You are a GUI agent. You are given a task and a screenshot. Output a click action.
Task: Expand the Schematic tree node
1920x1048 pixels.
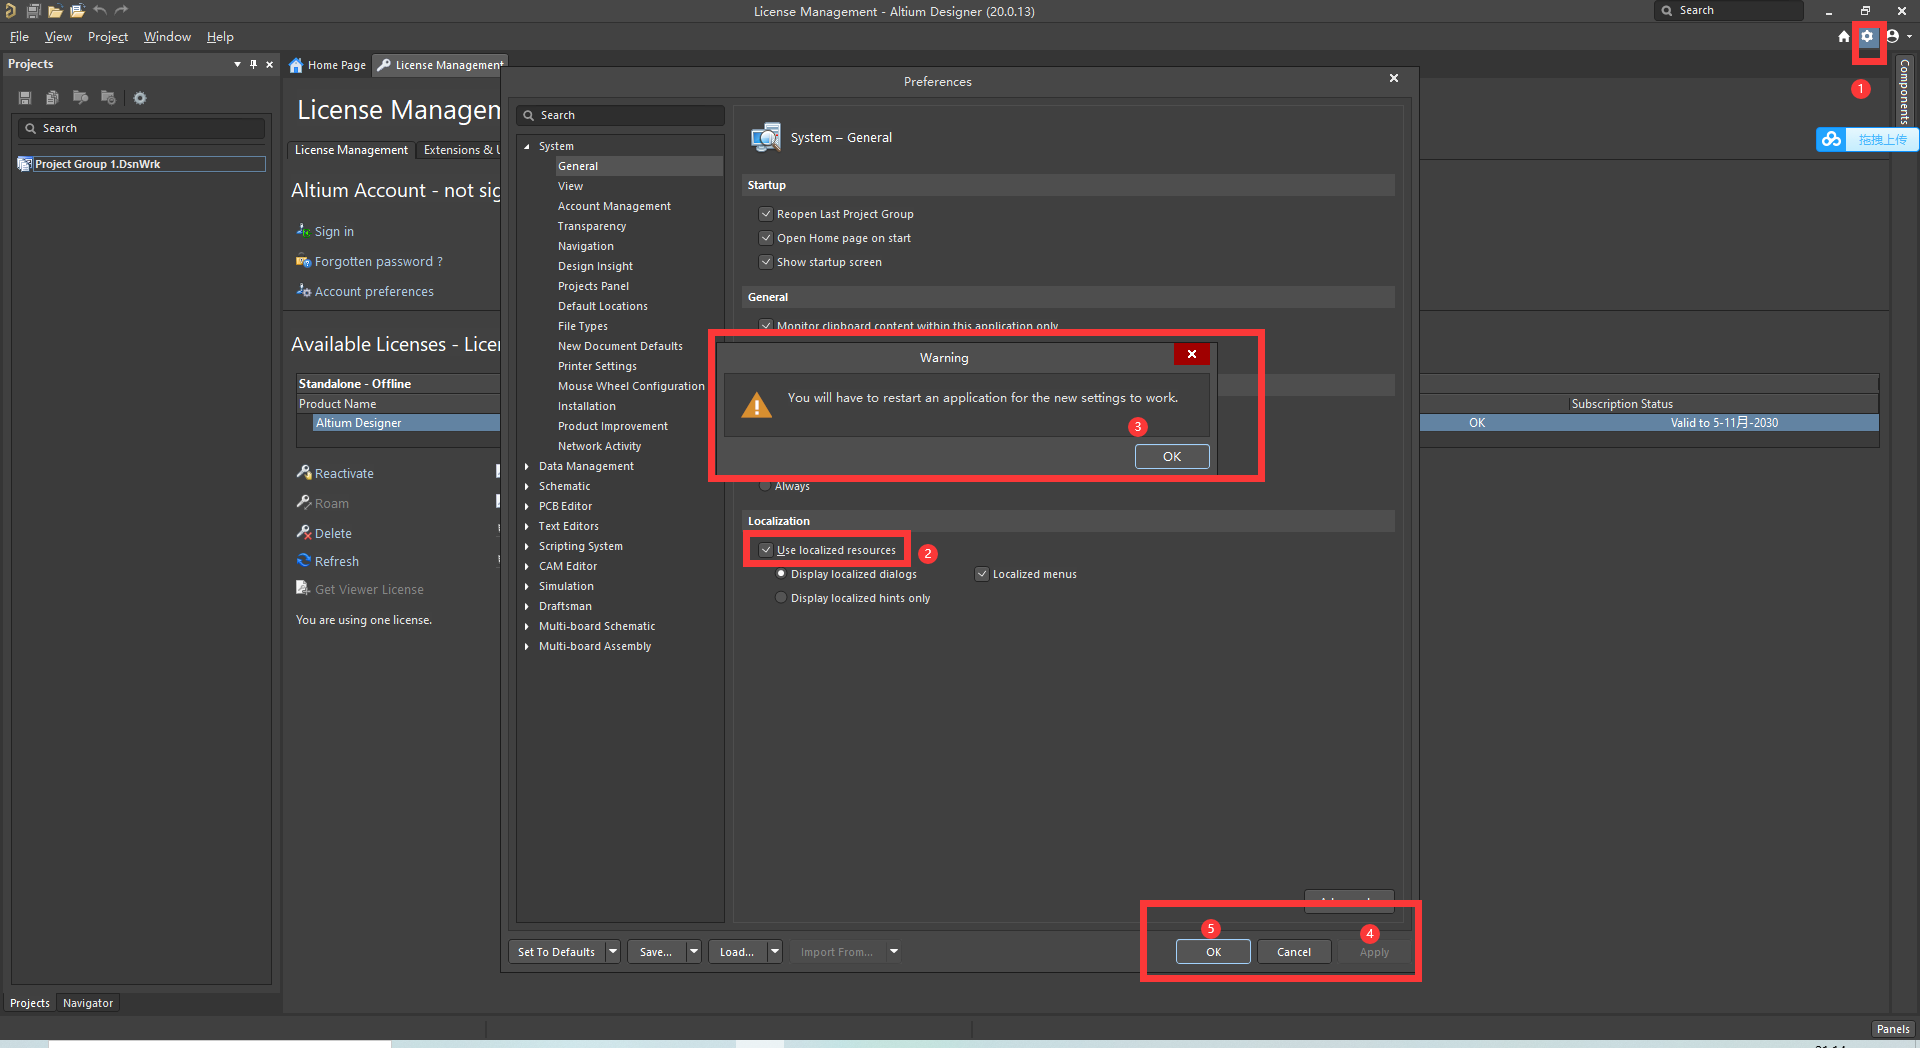click(527, 486)
